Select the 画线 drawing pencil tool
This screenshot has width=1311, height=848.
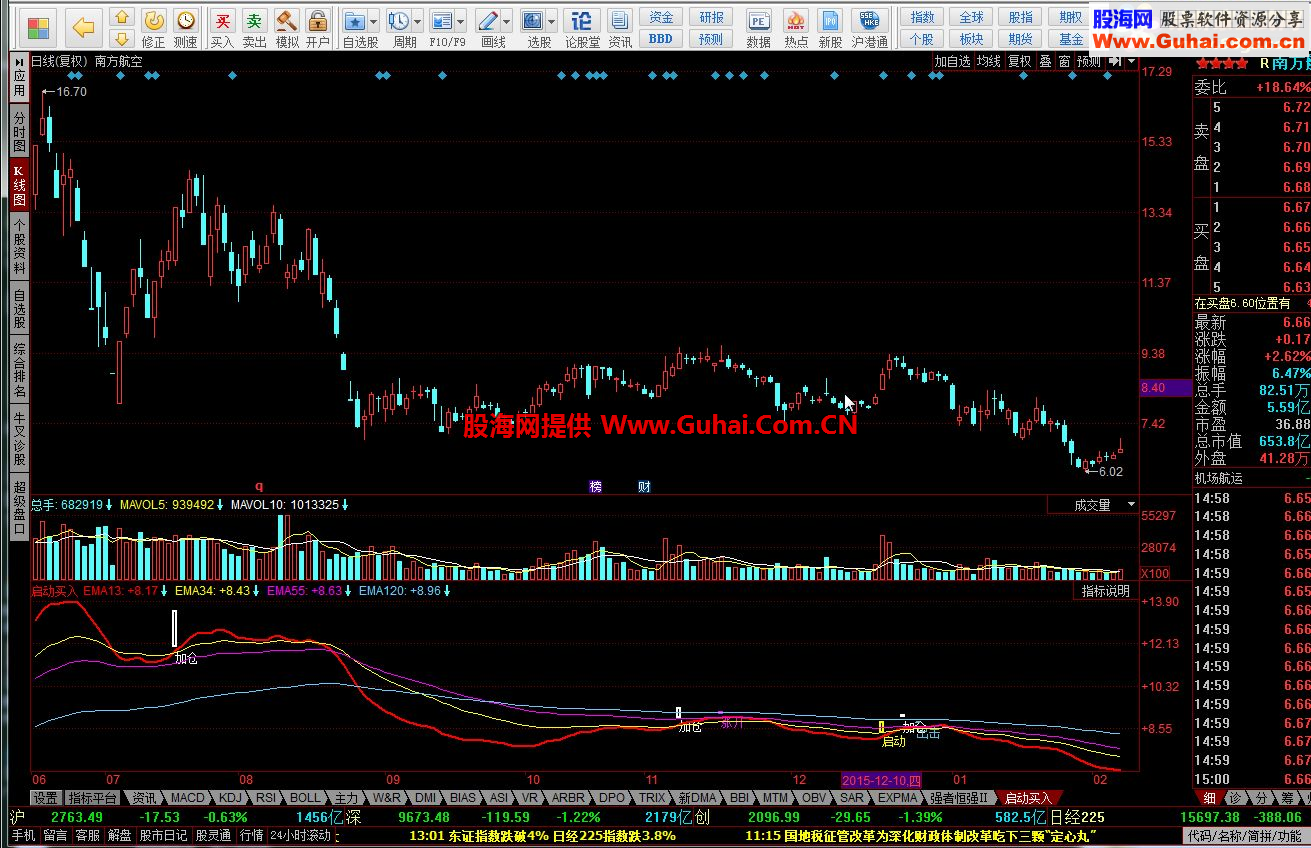point(487,20)
